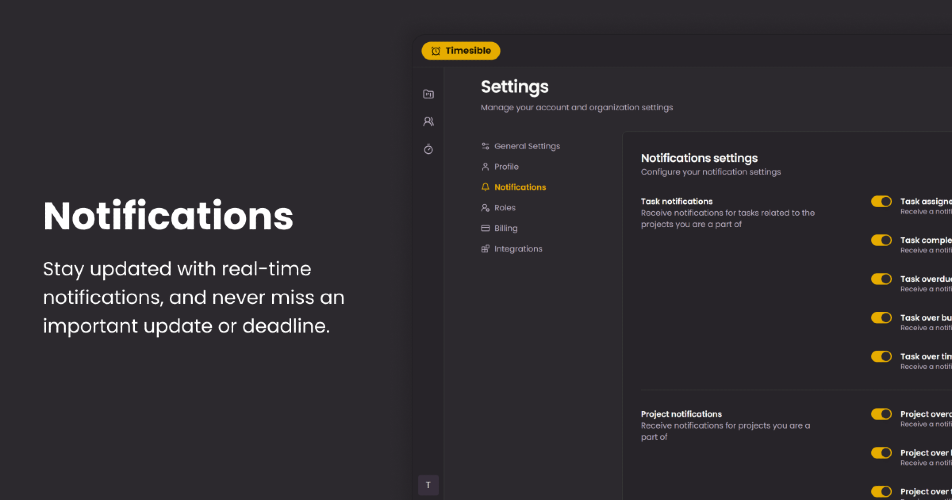Click the 'Task notifications' section label
This screenshot has height=500, width=952.
click(x=677, y=201)
